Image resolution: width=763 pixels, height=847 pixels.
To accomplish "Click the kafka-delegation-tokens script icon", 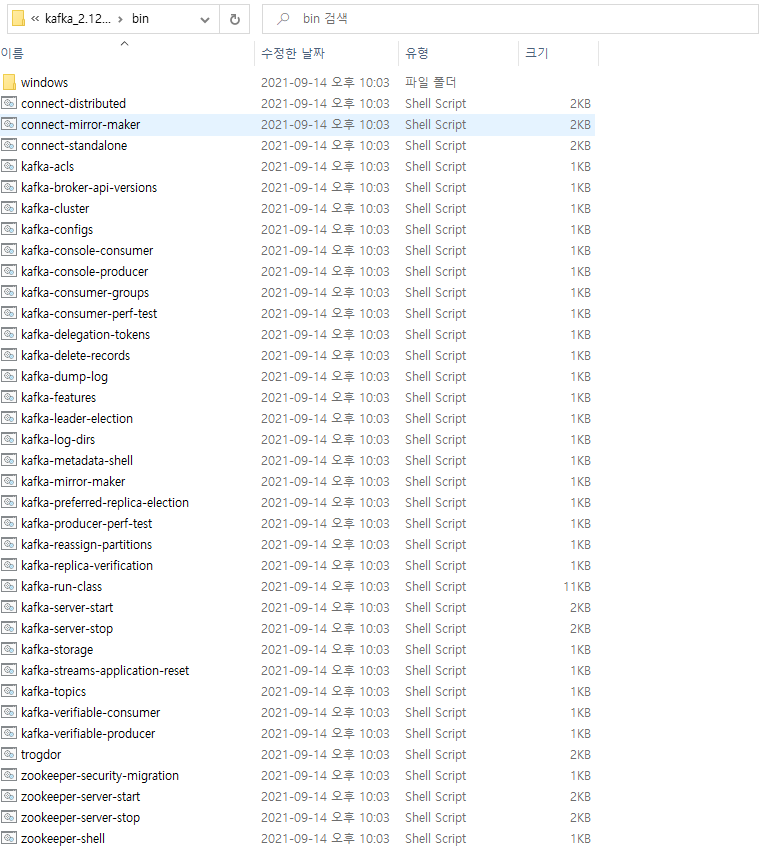I will pos(9,334).
